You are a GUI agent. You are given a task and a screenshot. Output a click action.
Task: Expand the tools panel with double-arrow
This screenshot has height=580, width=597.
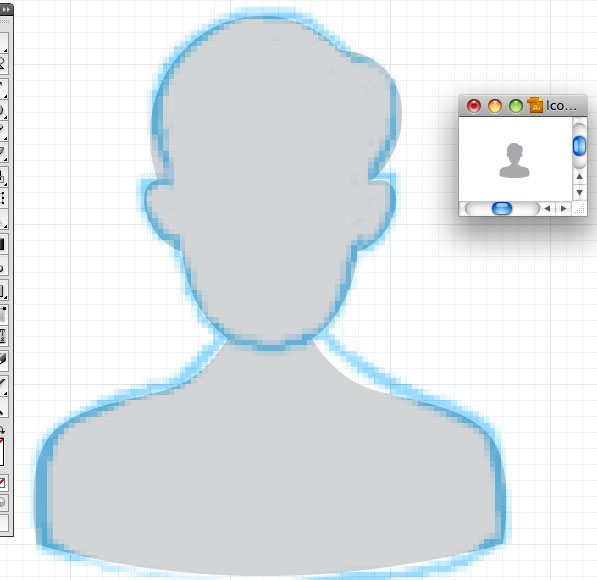pos(5,9)
